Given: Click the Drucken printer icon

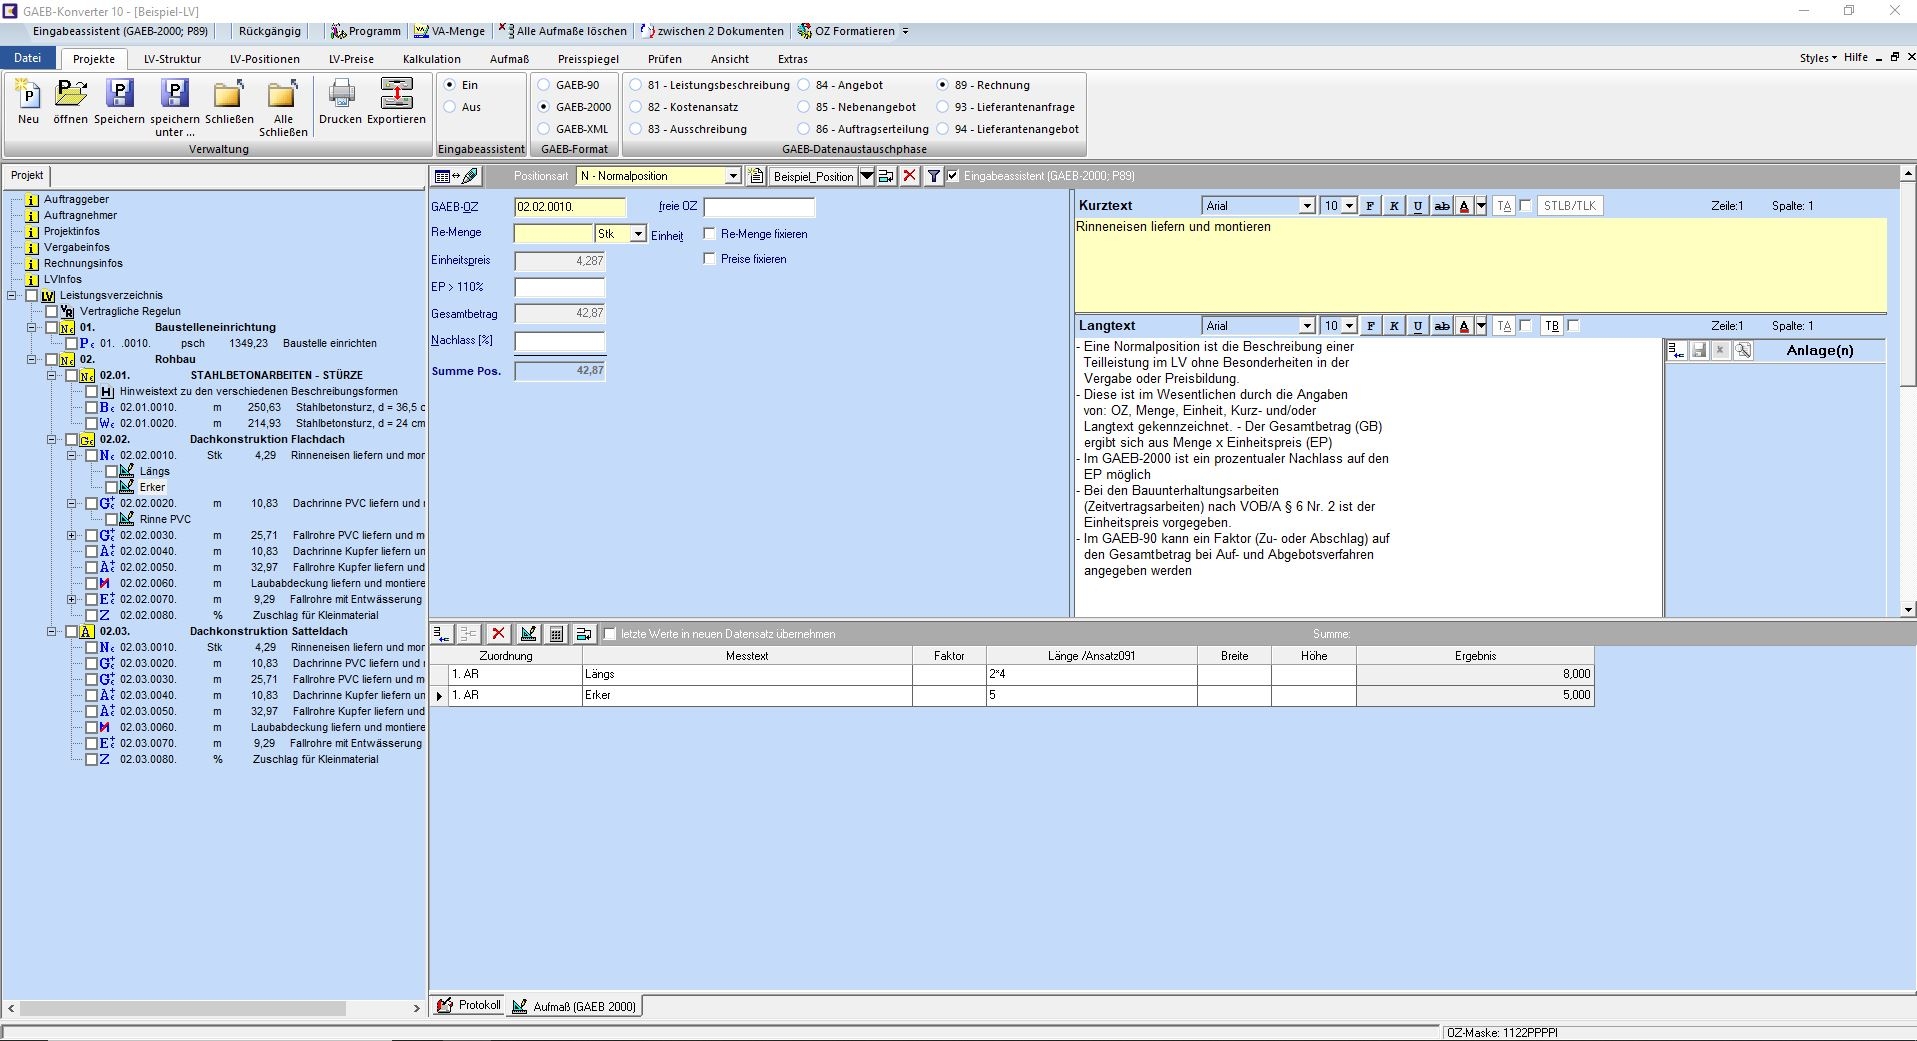Looking at the screenshot, I should (341, 101).
